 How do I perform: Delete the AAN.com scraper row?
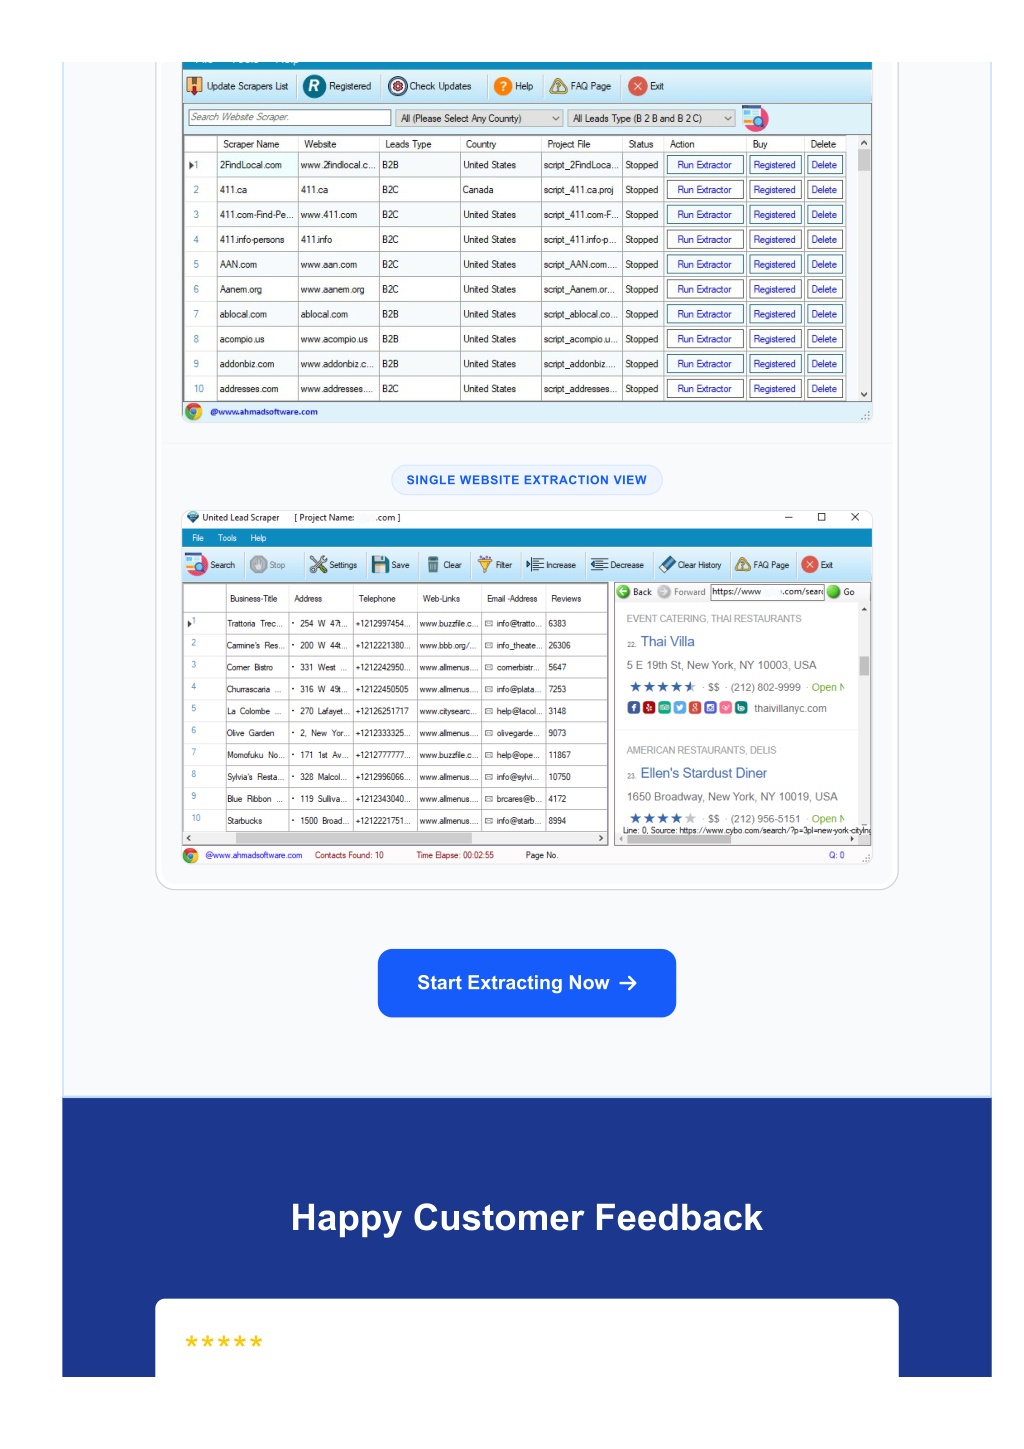(824, 265)
